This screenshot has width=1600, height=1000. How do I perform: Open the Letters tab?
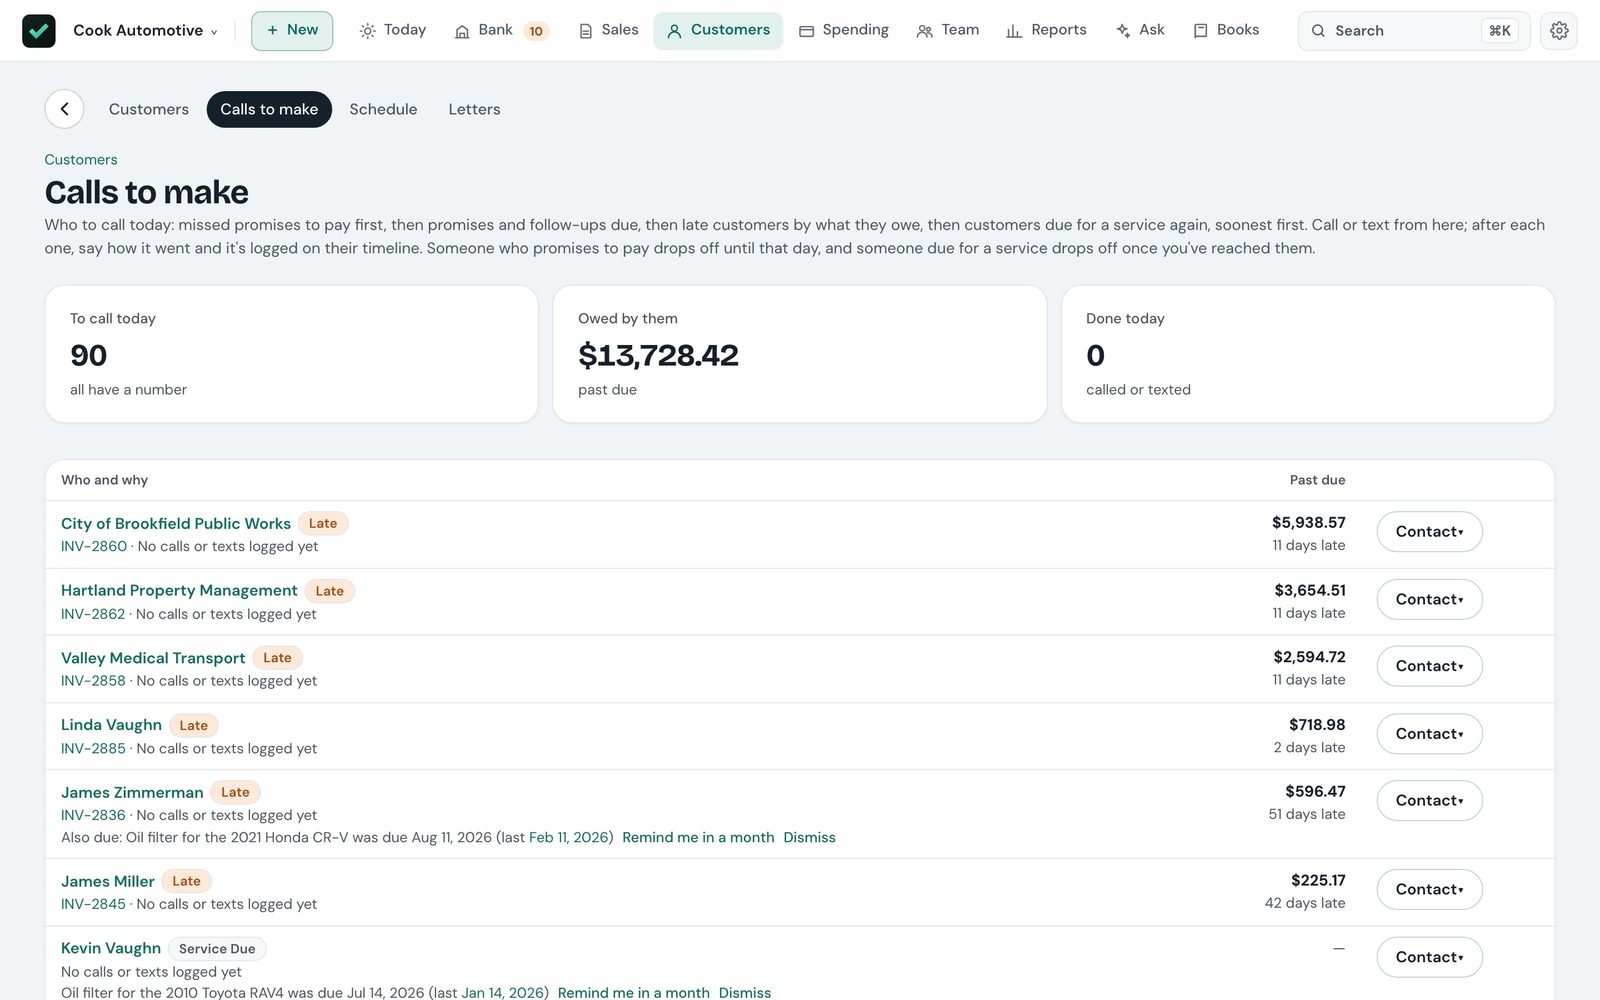[474, 109]
